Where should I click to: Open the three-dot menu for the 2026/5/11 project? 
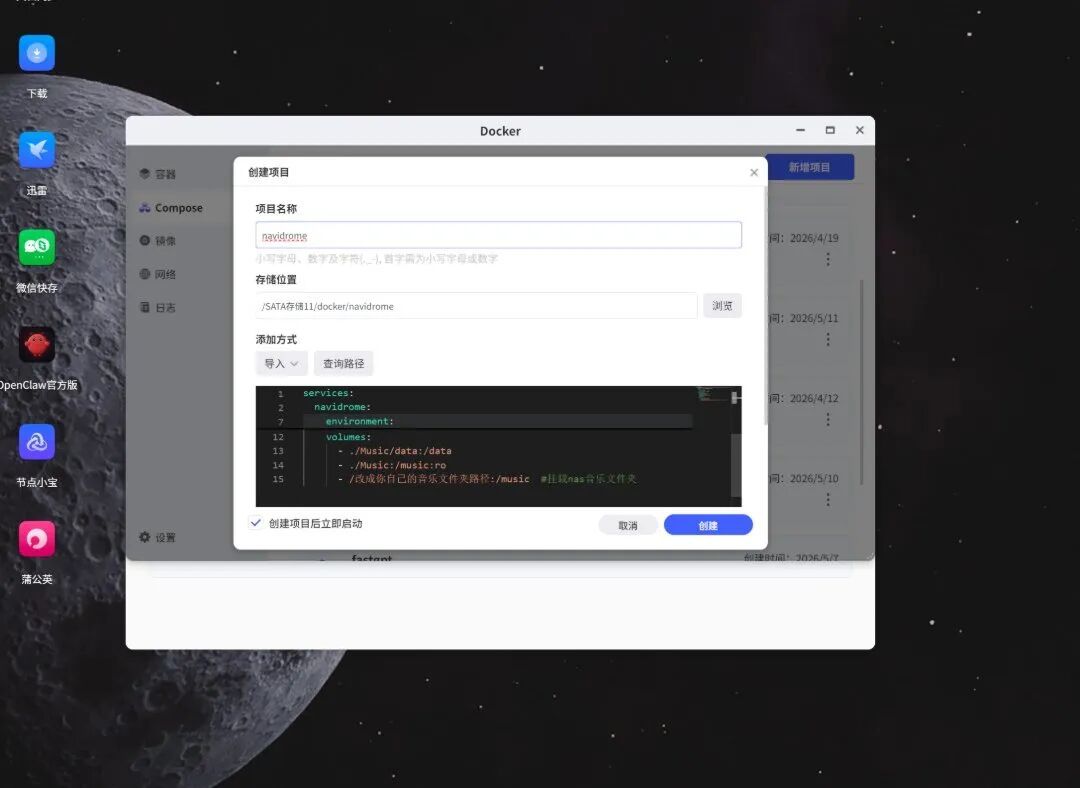click(x=828, y=339)
